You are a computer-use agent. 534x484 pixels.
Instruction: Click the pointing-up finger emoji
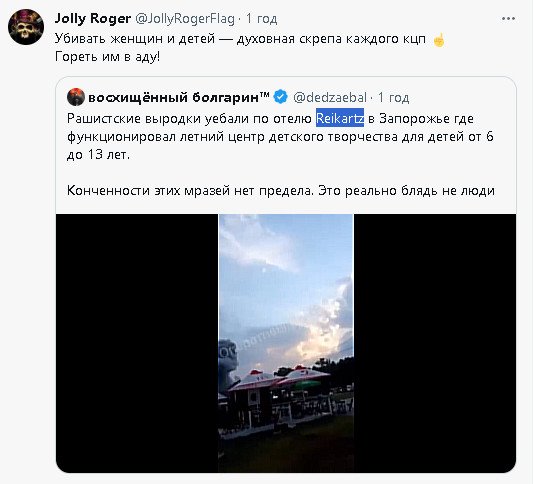(x=439, y=40)
